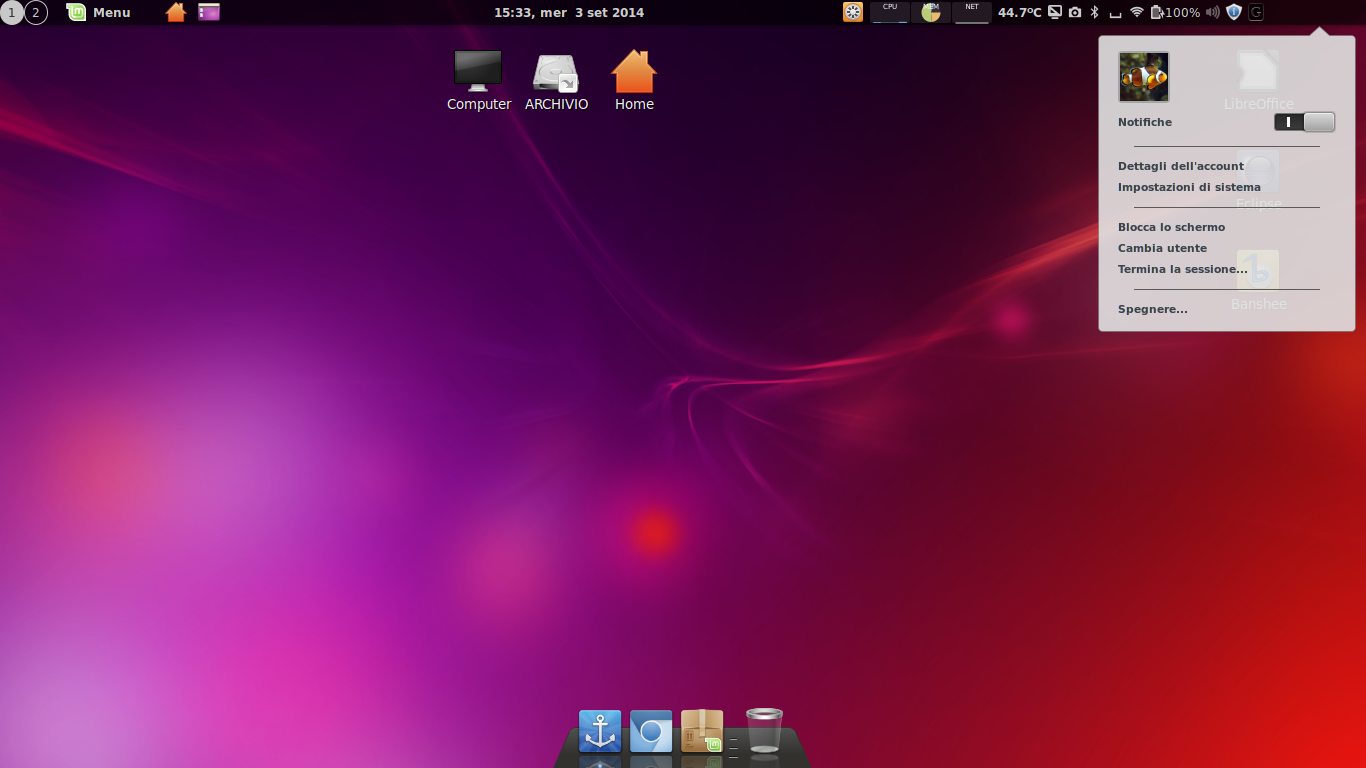Launch Chromium from the dock

click(651, 731)
